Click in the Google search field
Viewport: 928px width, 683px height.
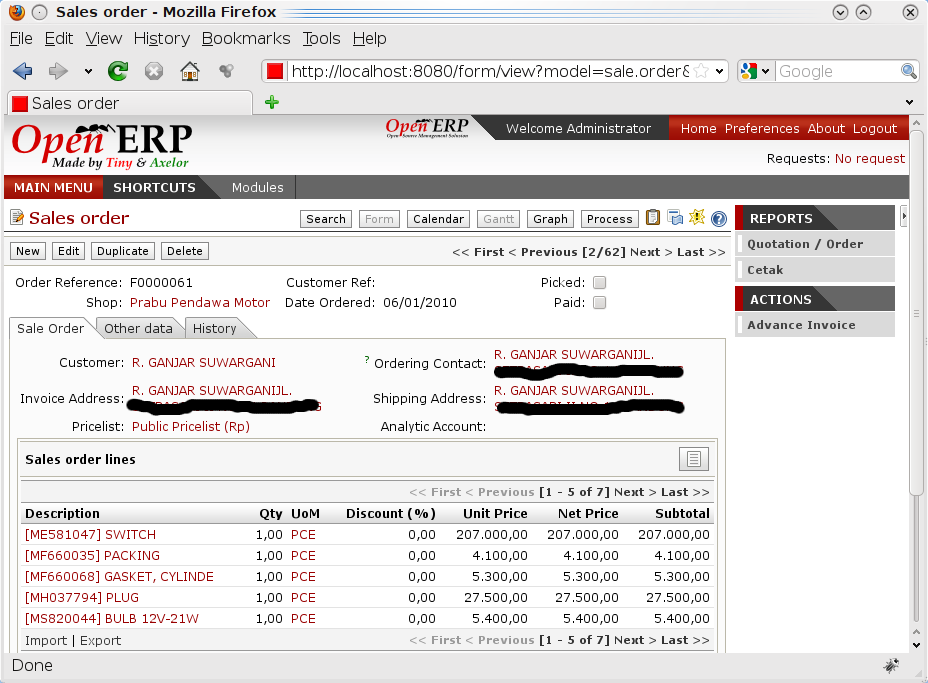[x=838, y=72]
